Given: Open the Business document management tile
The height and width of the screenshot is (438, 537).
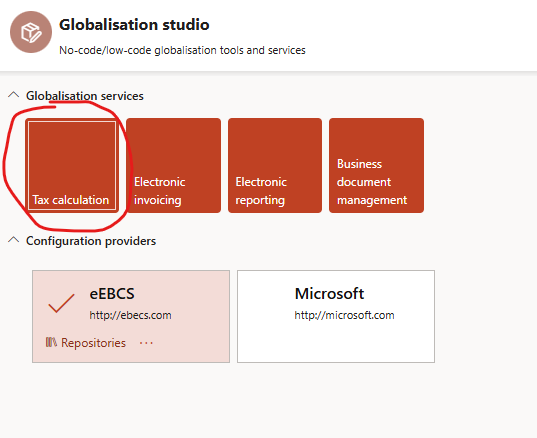Looking at the screenshot, I should pyautogui.click(x=376, y=165).
